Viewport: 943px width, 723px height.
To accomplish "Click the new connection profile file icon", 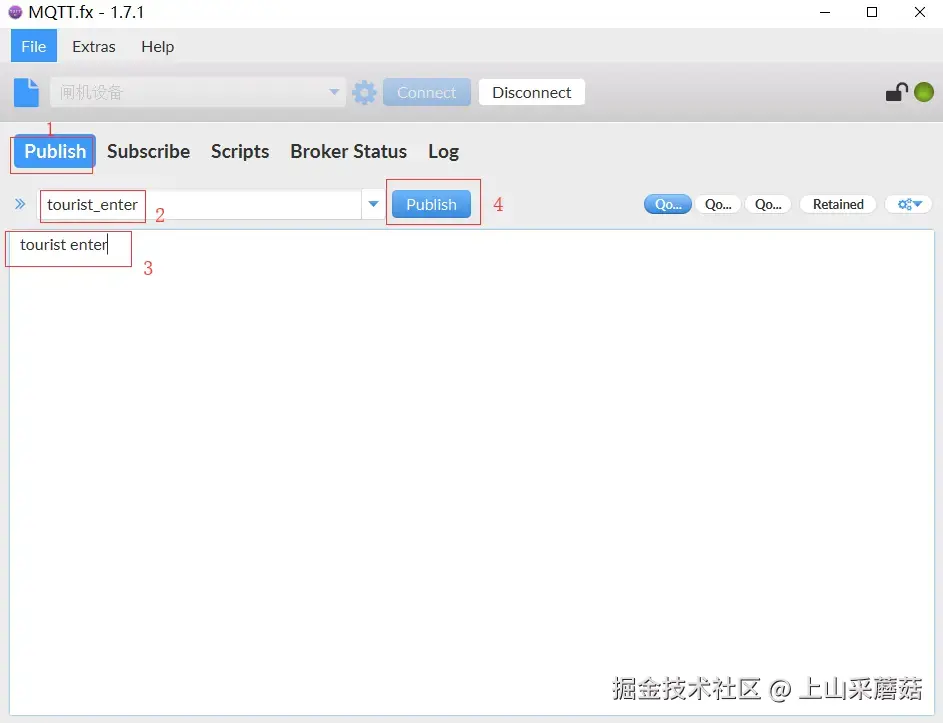I will (26, 93).
